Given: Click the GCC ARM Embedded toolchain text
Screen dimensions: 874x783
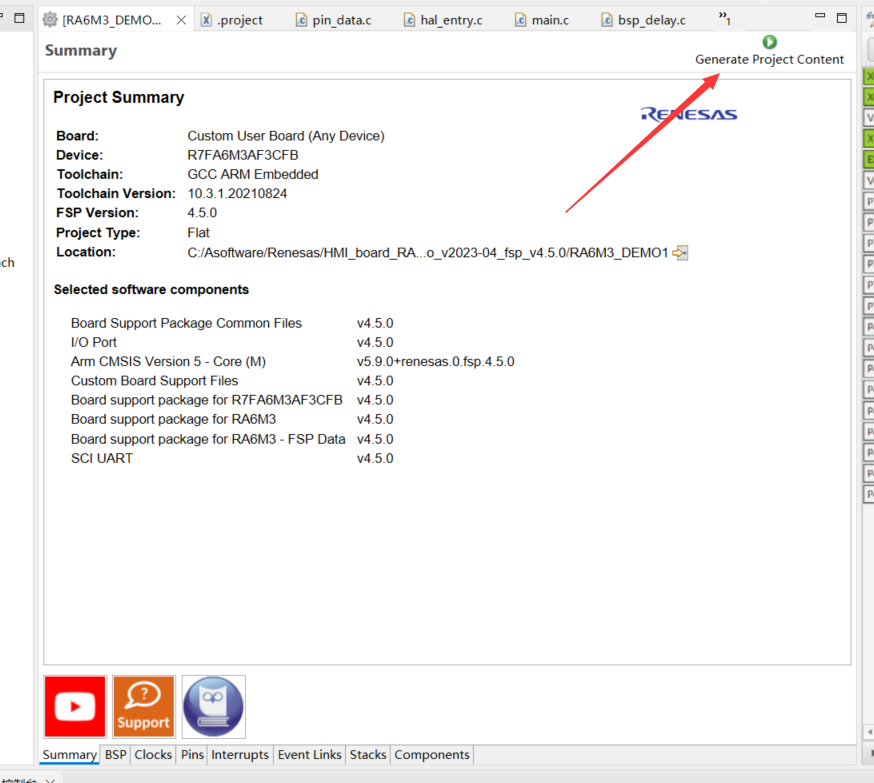Looking at the screenshot, I should click(x=253, y=174).
